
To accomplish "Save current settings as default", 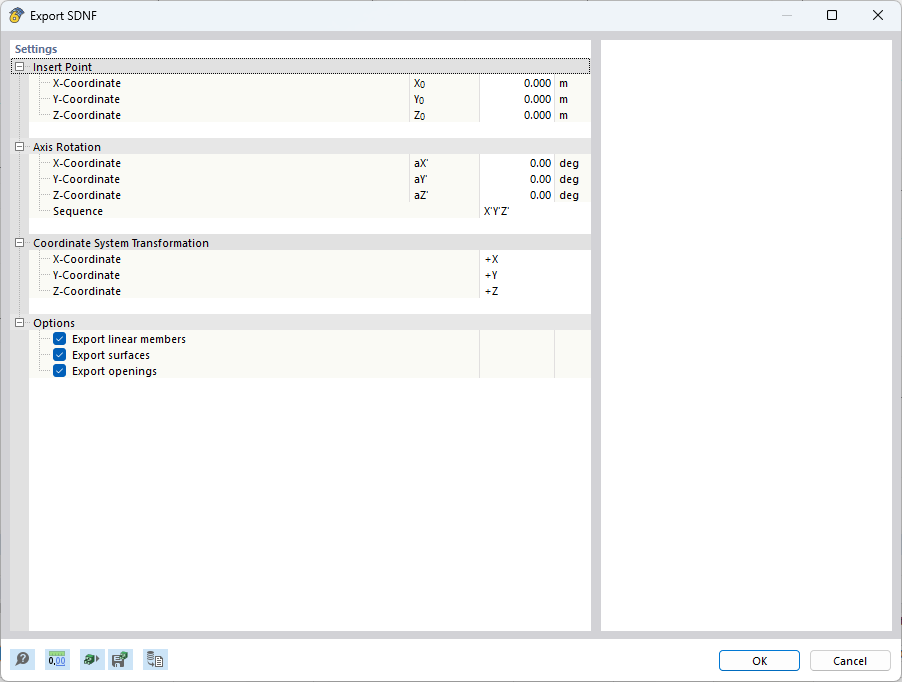I will (120, 659).
